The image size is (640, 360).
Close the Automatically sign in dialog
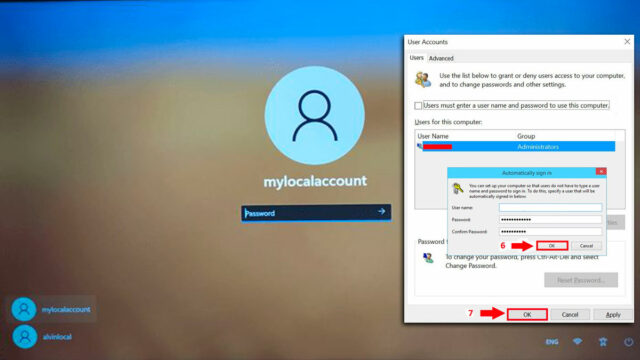[601, 171]
